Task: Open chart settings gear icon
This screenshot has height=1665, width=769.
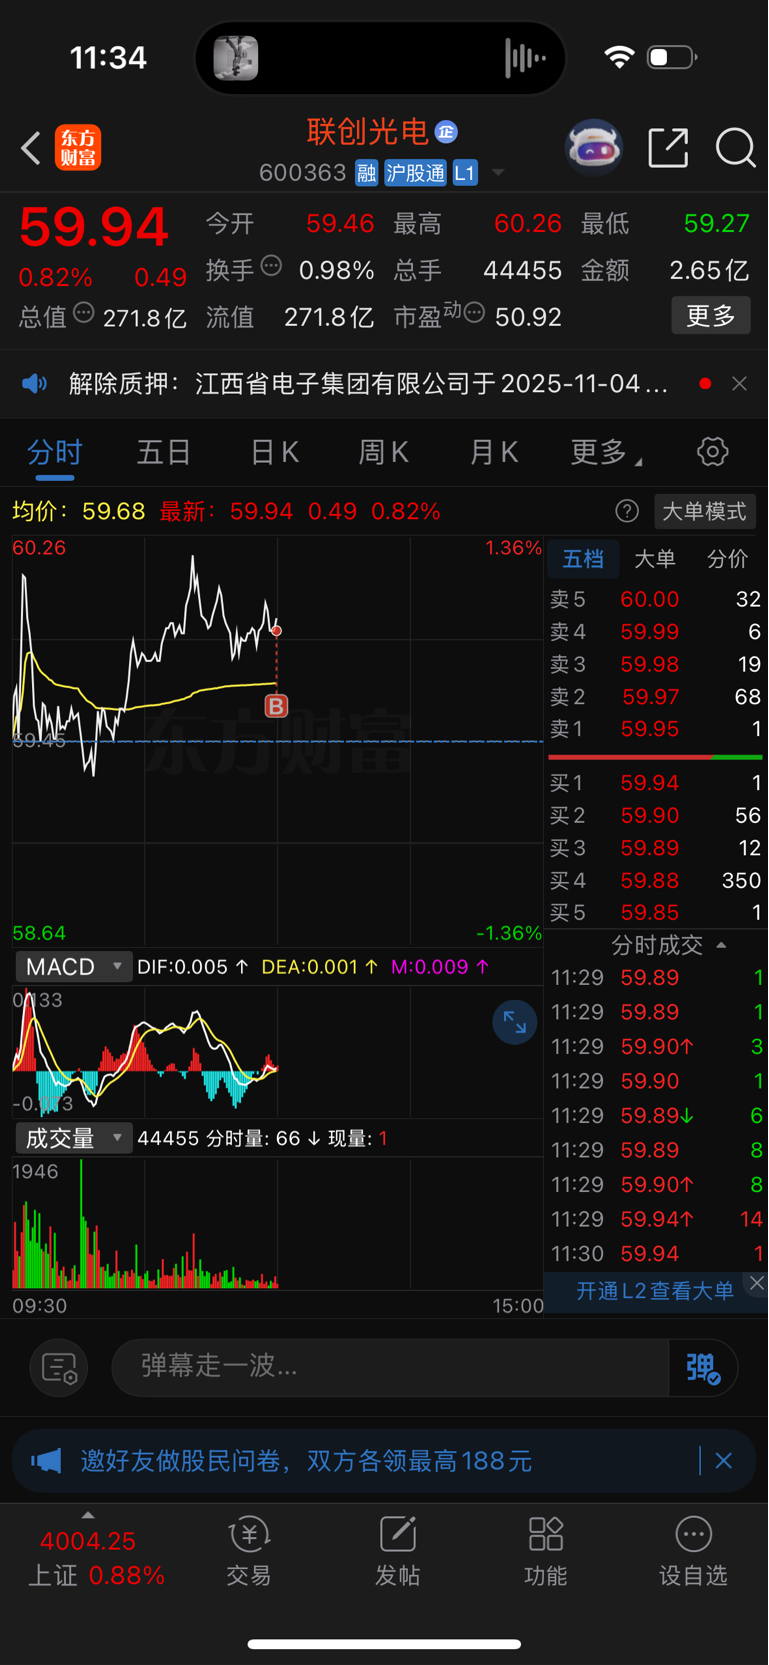Action: tap(712, 452)
